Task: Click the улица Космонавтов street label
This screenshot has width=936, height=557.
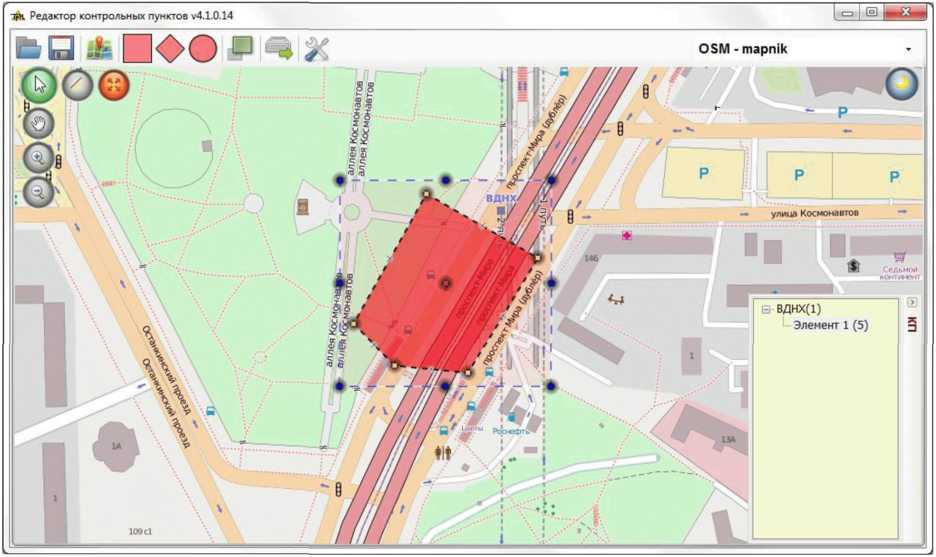Action: [814, 213]
